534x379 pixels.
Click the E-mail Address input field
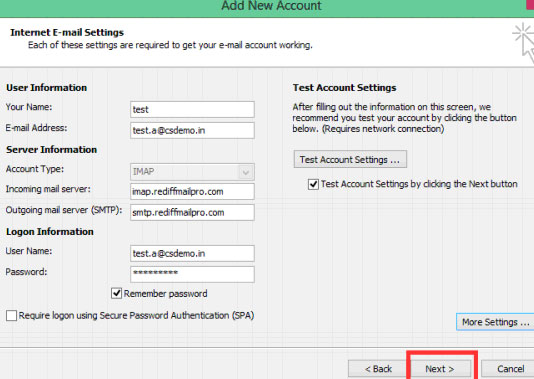tap(192, 130)
